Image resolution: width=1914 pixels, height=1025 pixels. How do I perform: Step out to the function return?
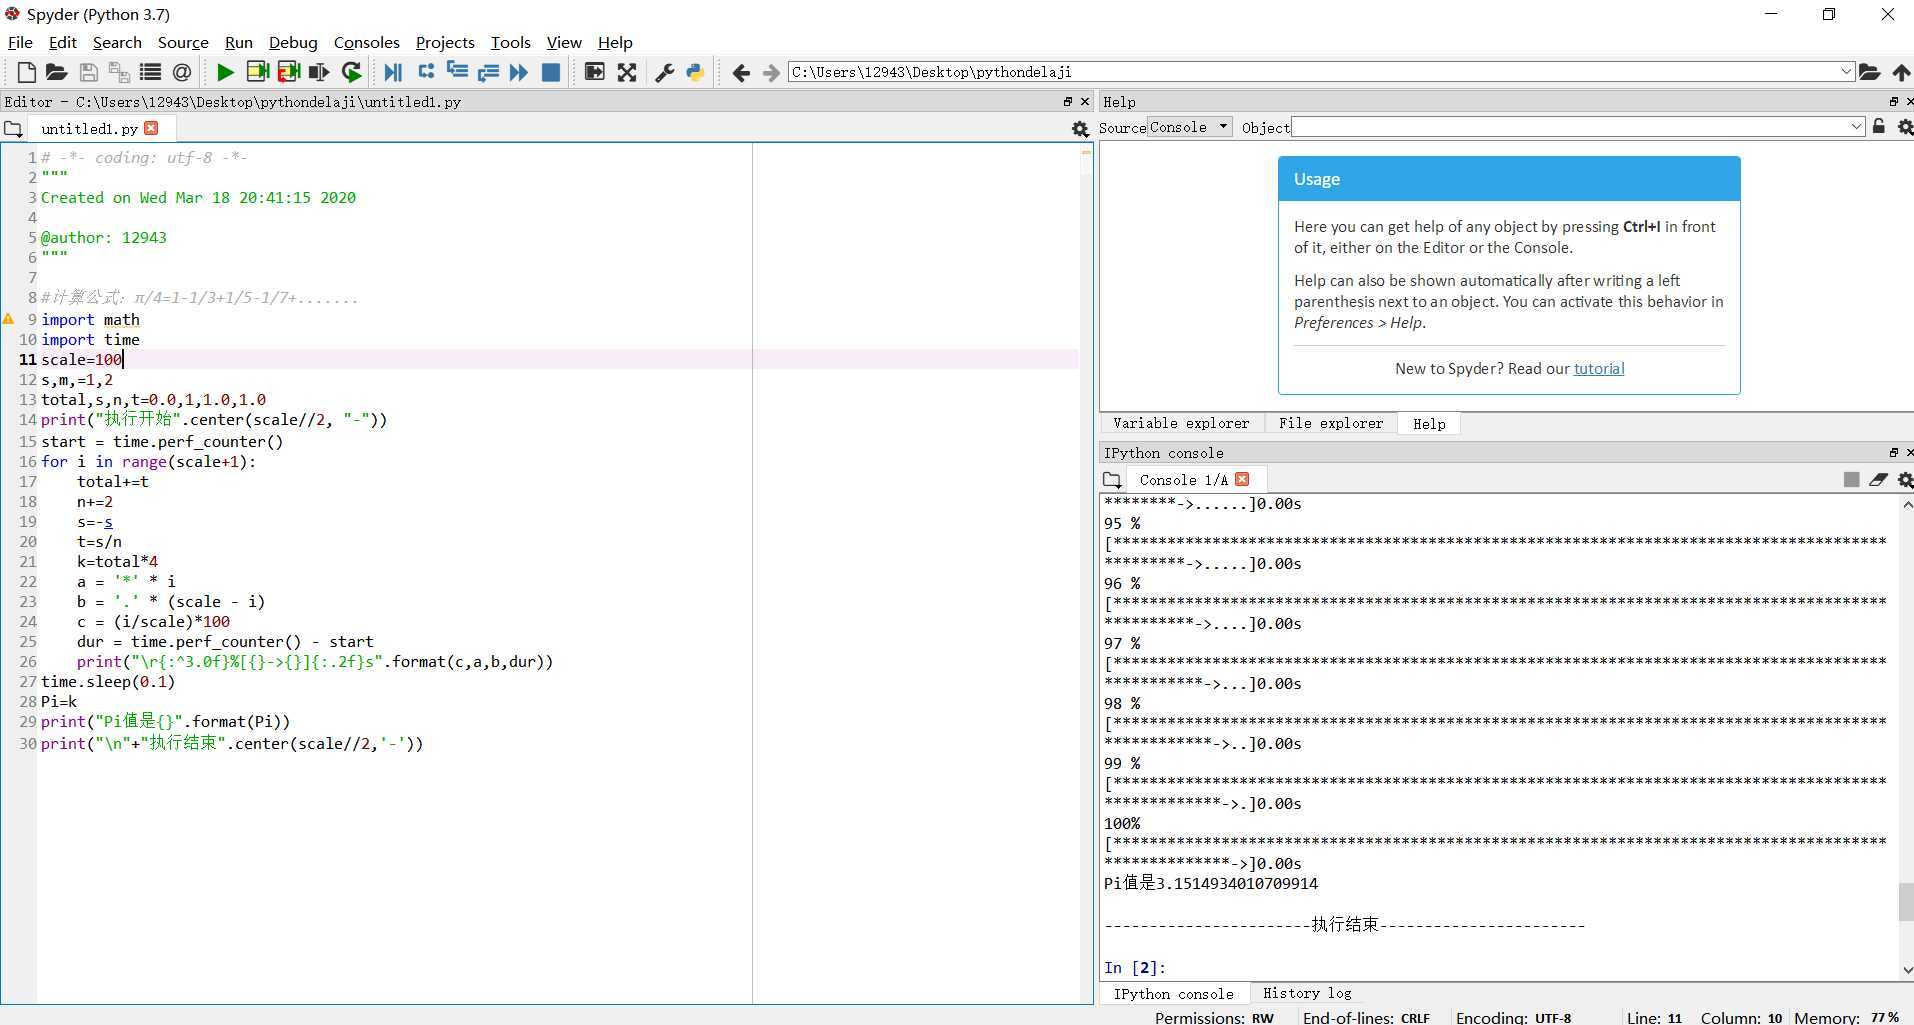click(x=488, y=72)
